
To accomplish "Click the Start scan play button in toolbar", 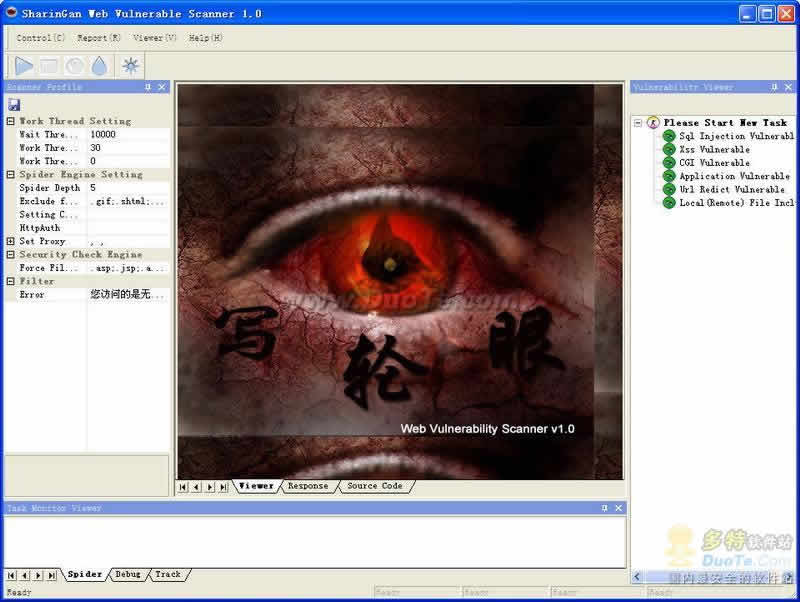I will 24,66.
